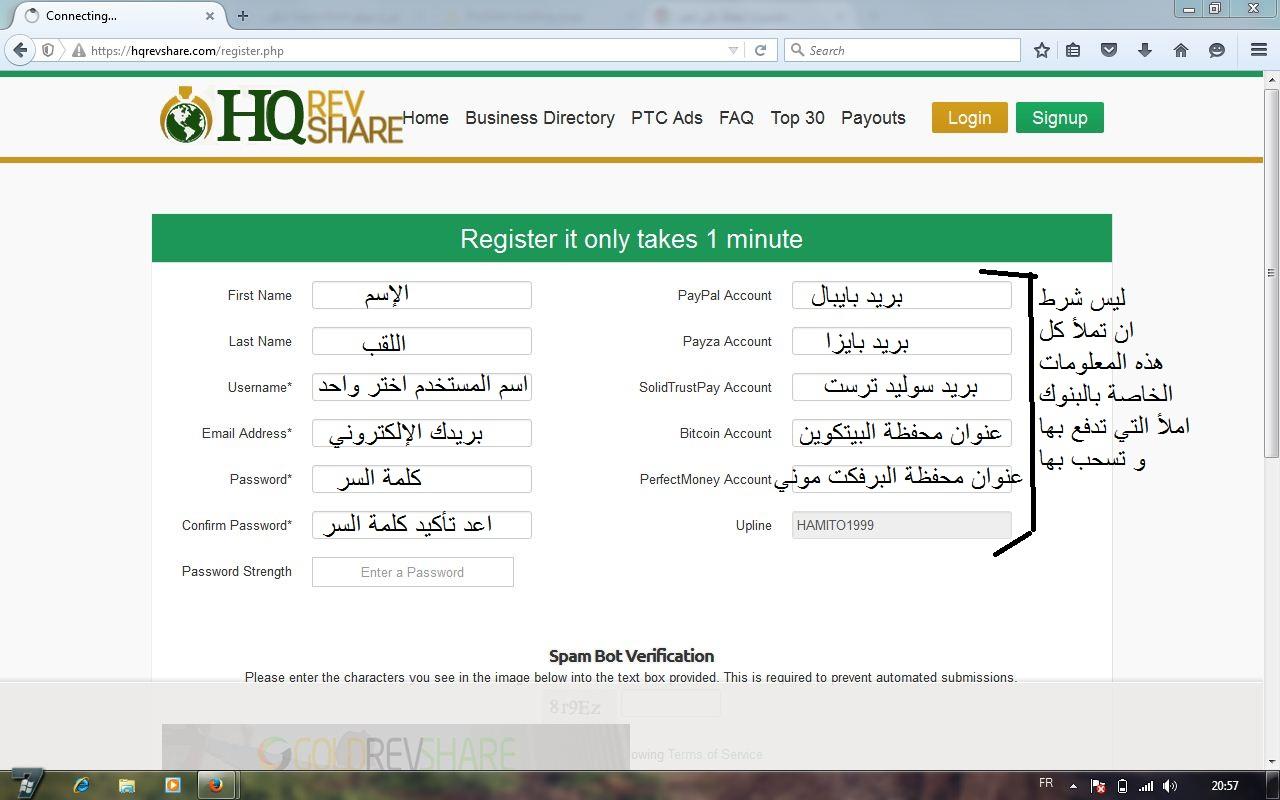Click the Password input field

click(421, 479)
